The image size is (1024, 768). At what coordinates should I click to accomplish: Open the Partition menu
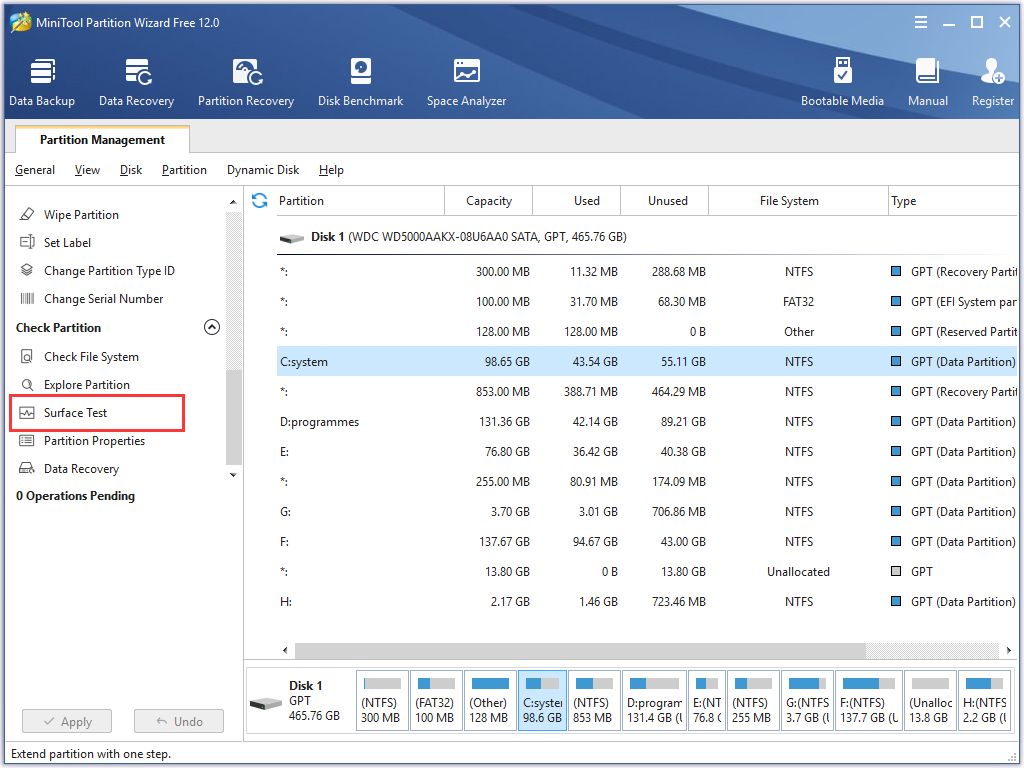point(184,170)
